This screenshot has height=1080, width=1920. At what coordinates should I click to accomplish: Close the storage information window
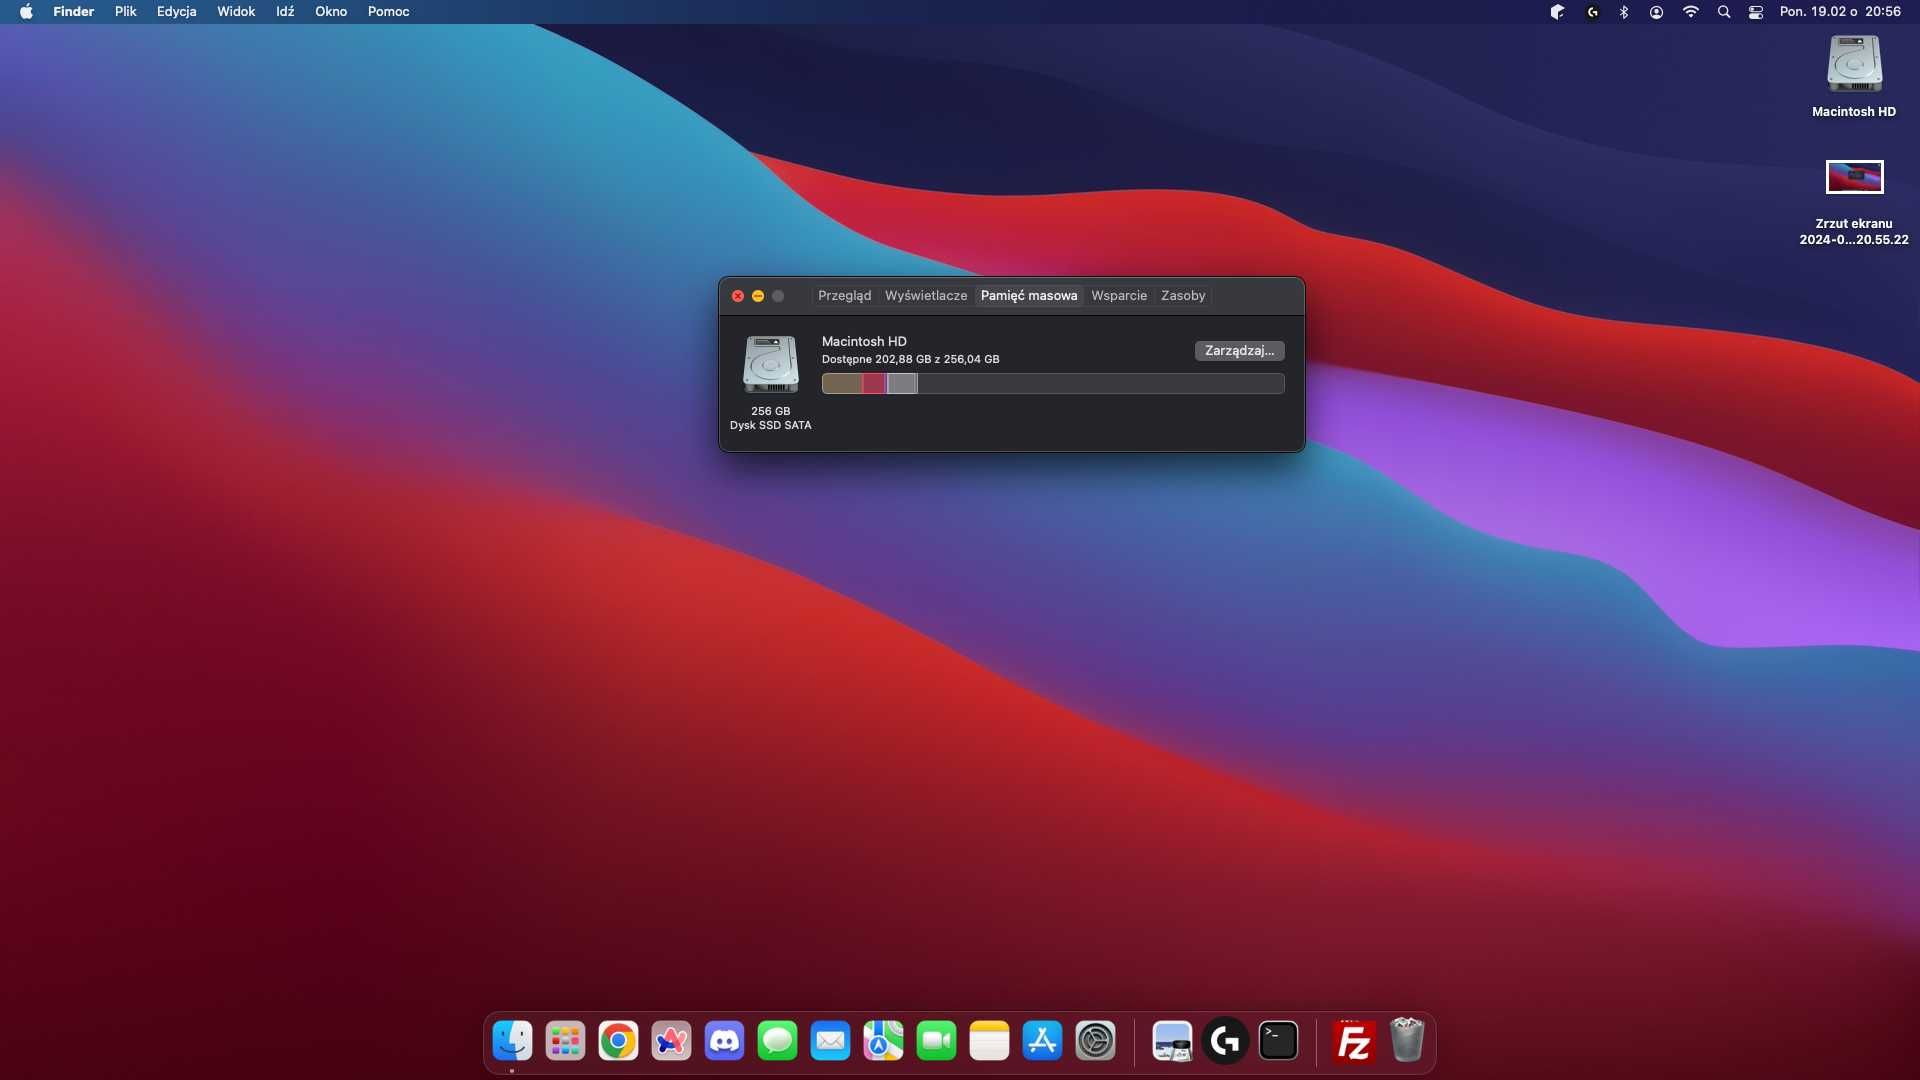coord(738,296)
